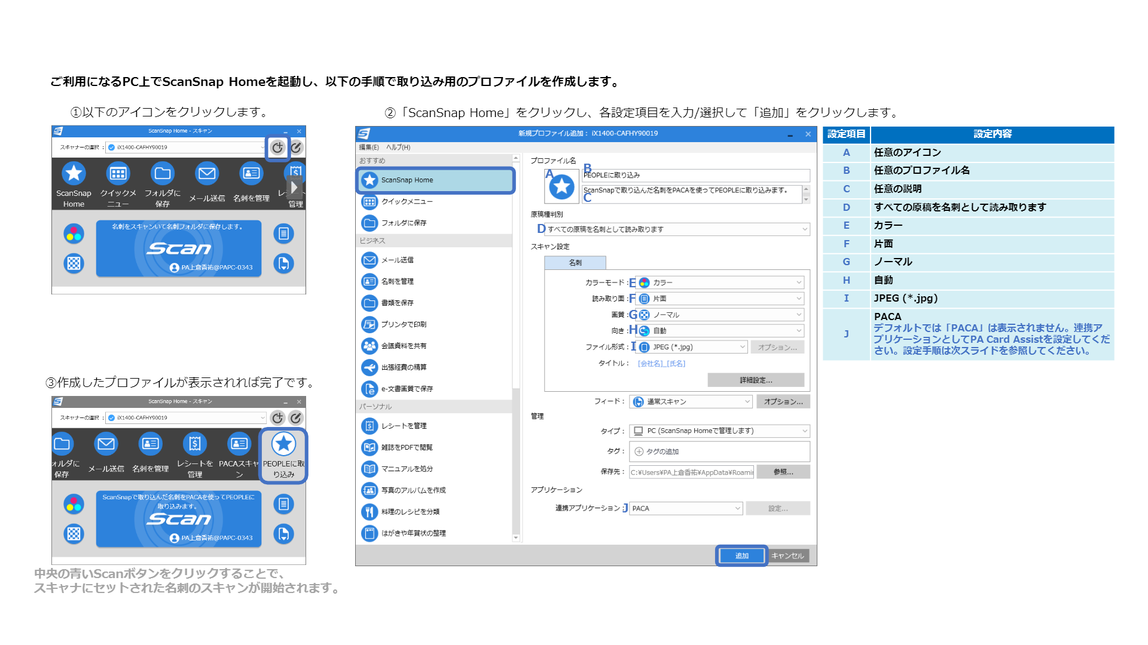This screenshot has height=645, width=1148.
Task: Click right arrow to scroll profiles in step ① window
Action: [x=294, y=187]
